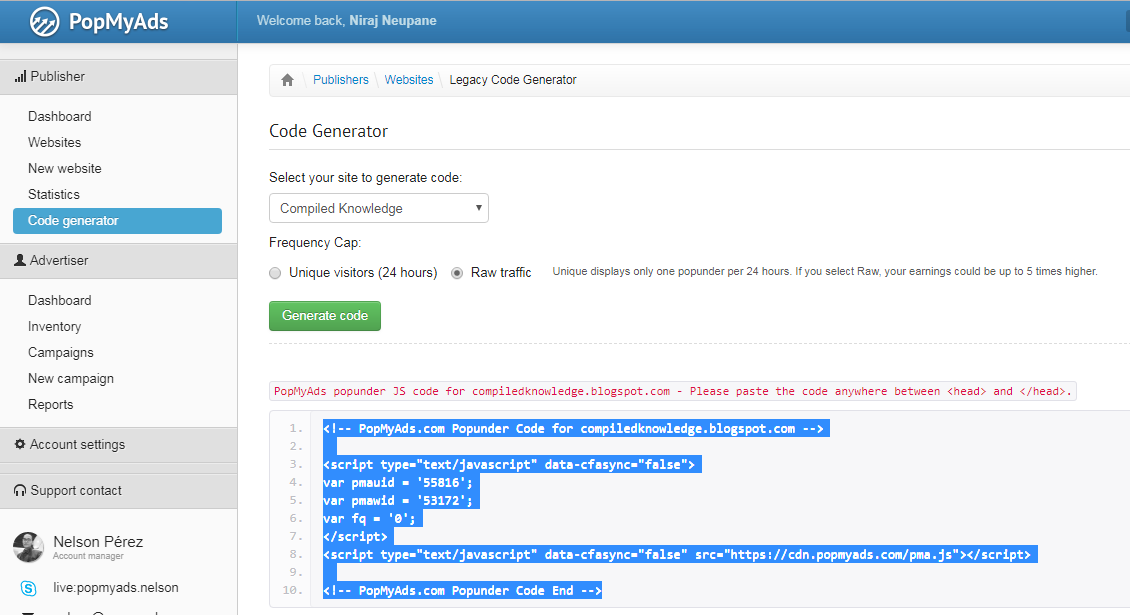The image size is (1130, 615).
Task: Open Publisher Dashboard menu item
Action: [60, 117]
